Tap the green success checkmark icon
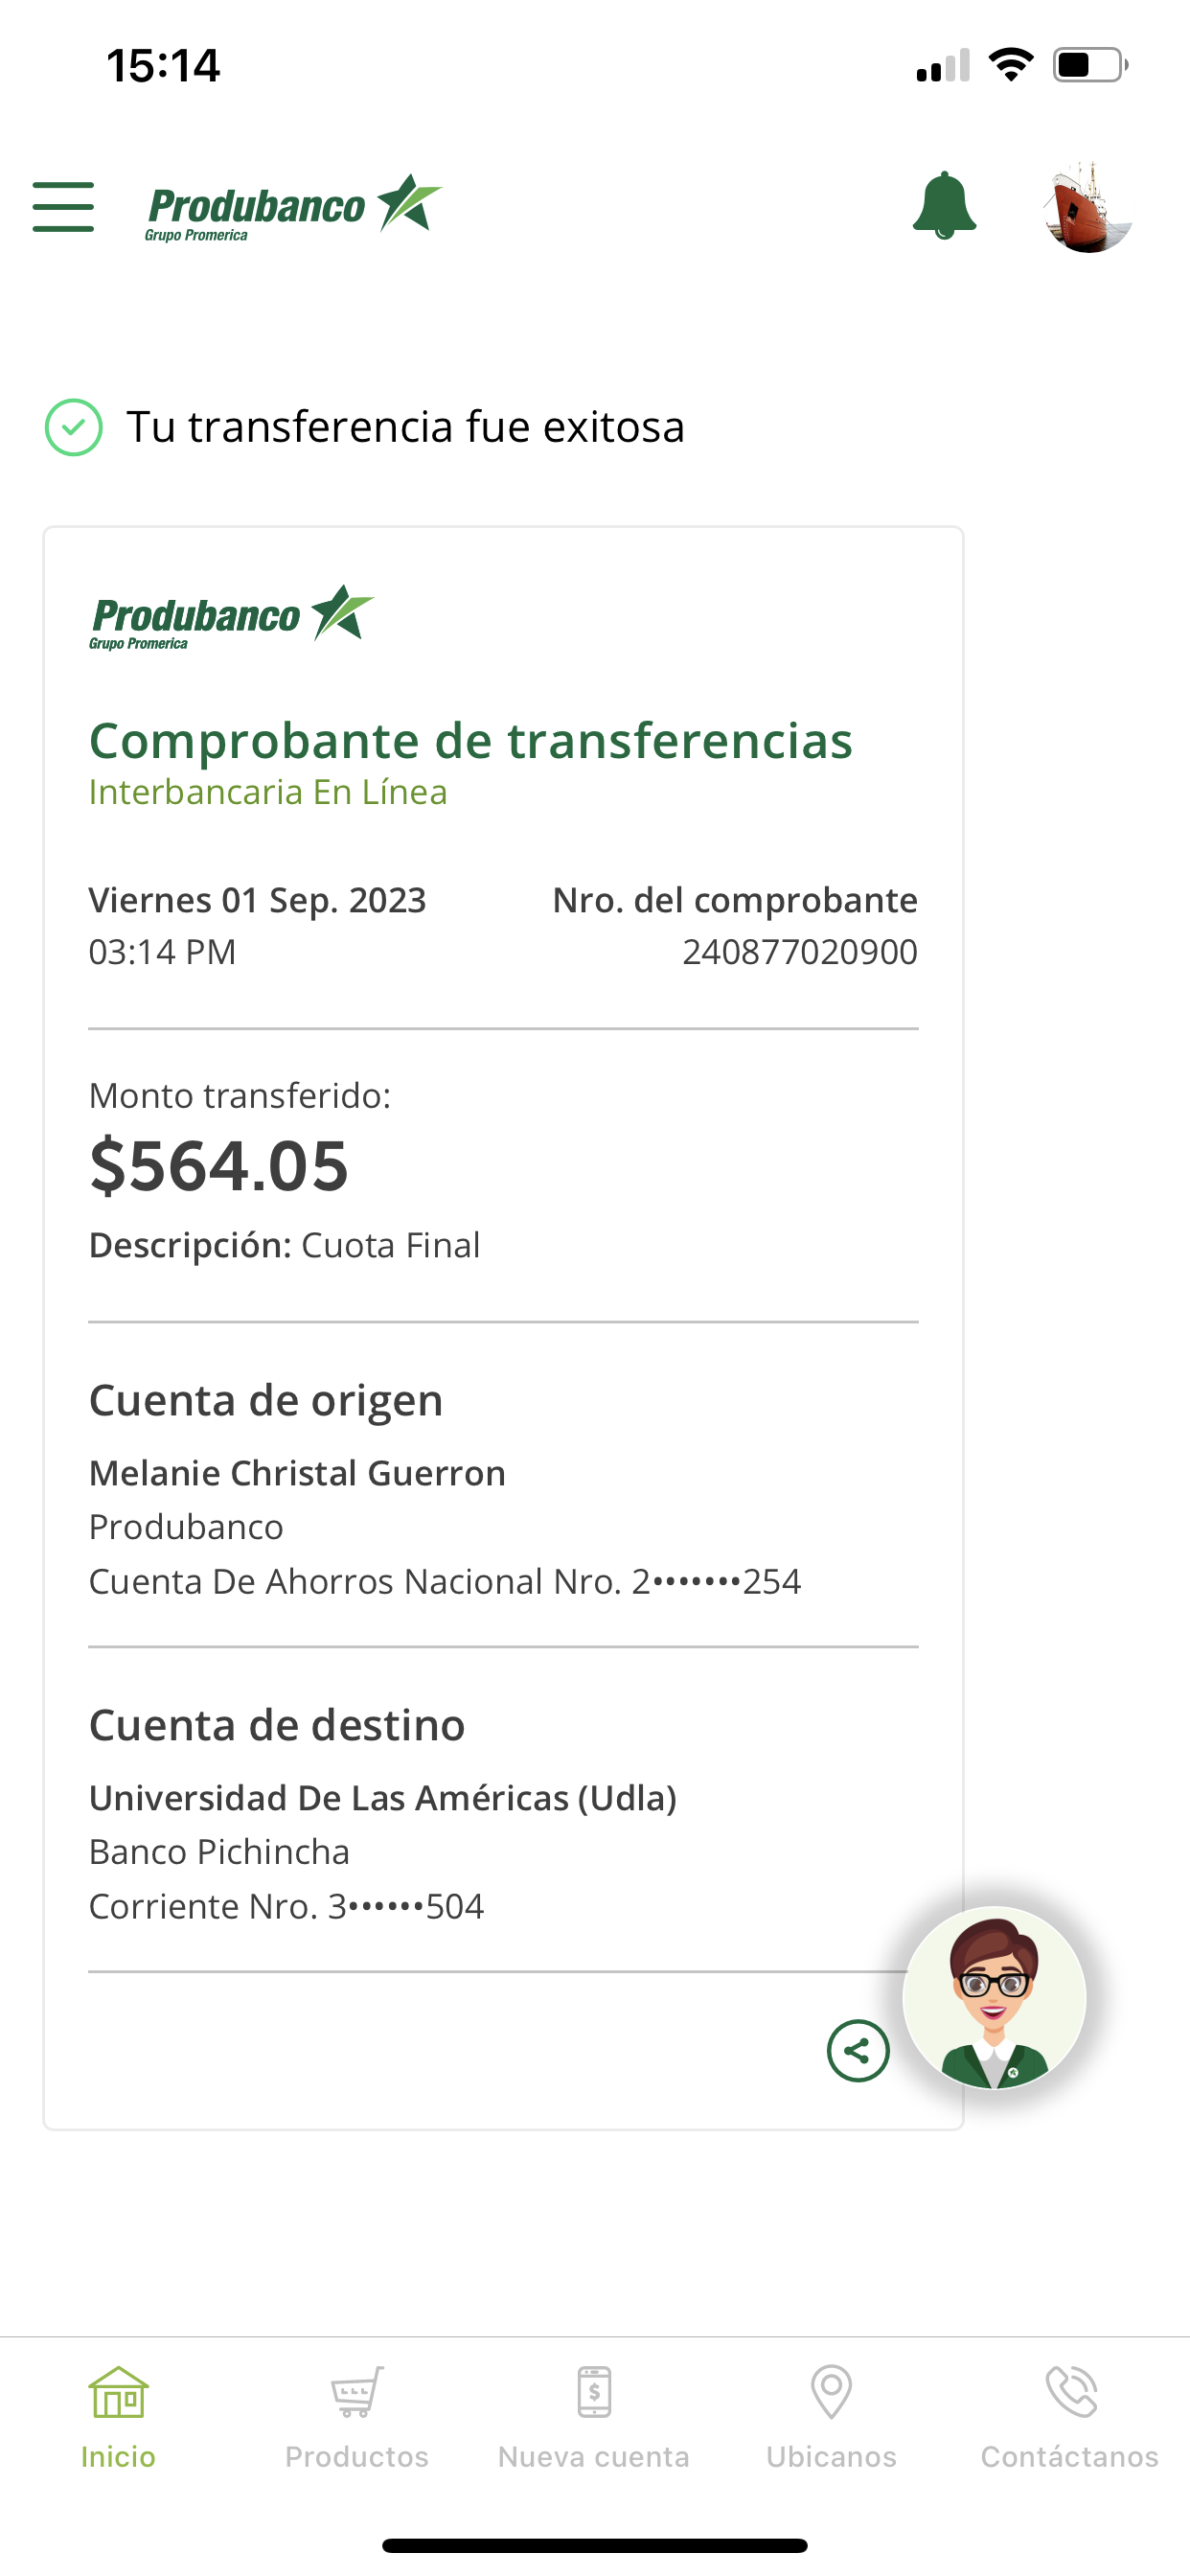Screen dimensions: 1190x2576 point(74,427)
